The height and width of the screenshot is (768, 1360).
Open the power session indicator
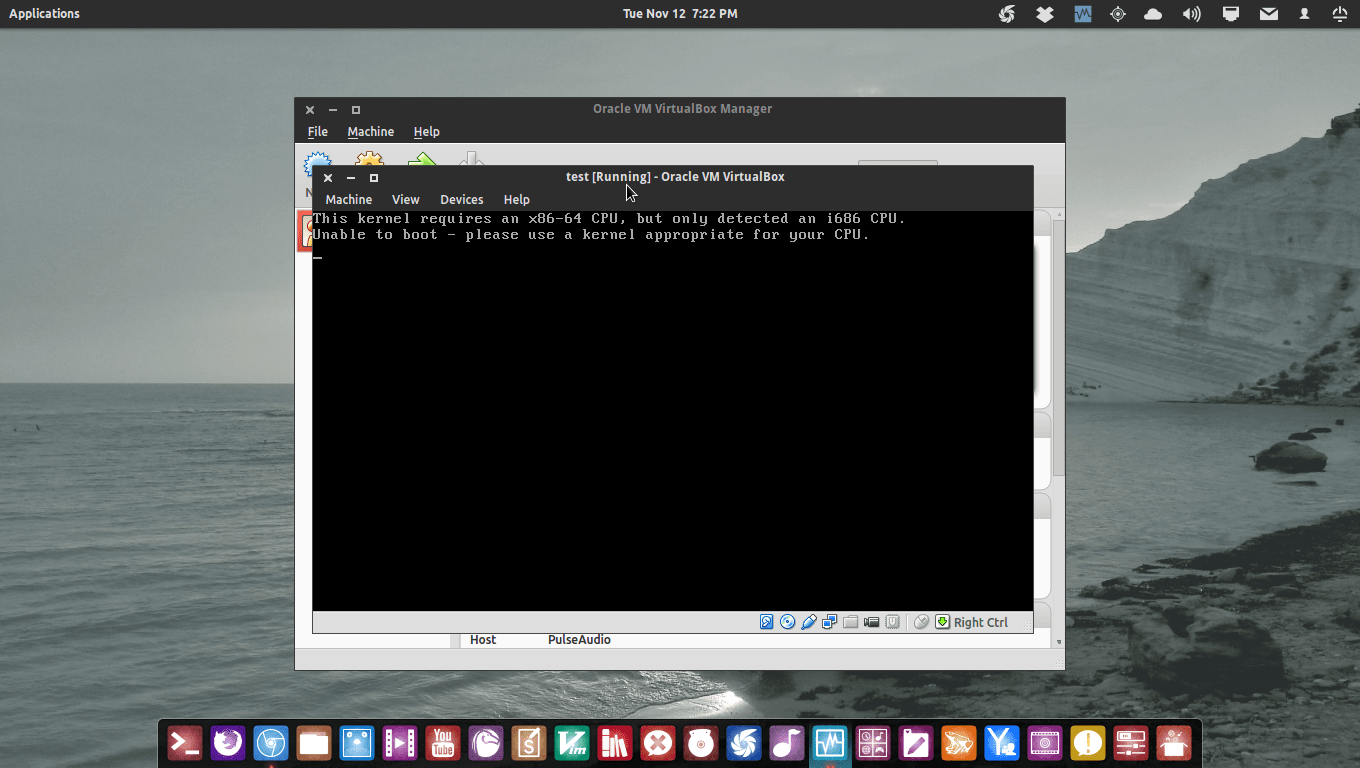pyautogui.click(x=1340, y=14)
